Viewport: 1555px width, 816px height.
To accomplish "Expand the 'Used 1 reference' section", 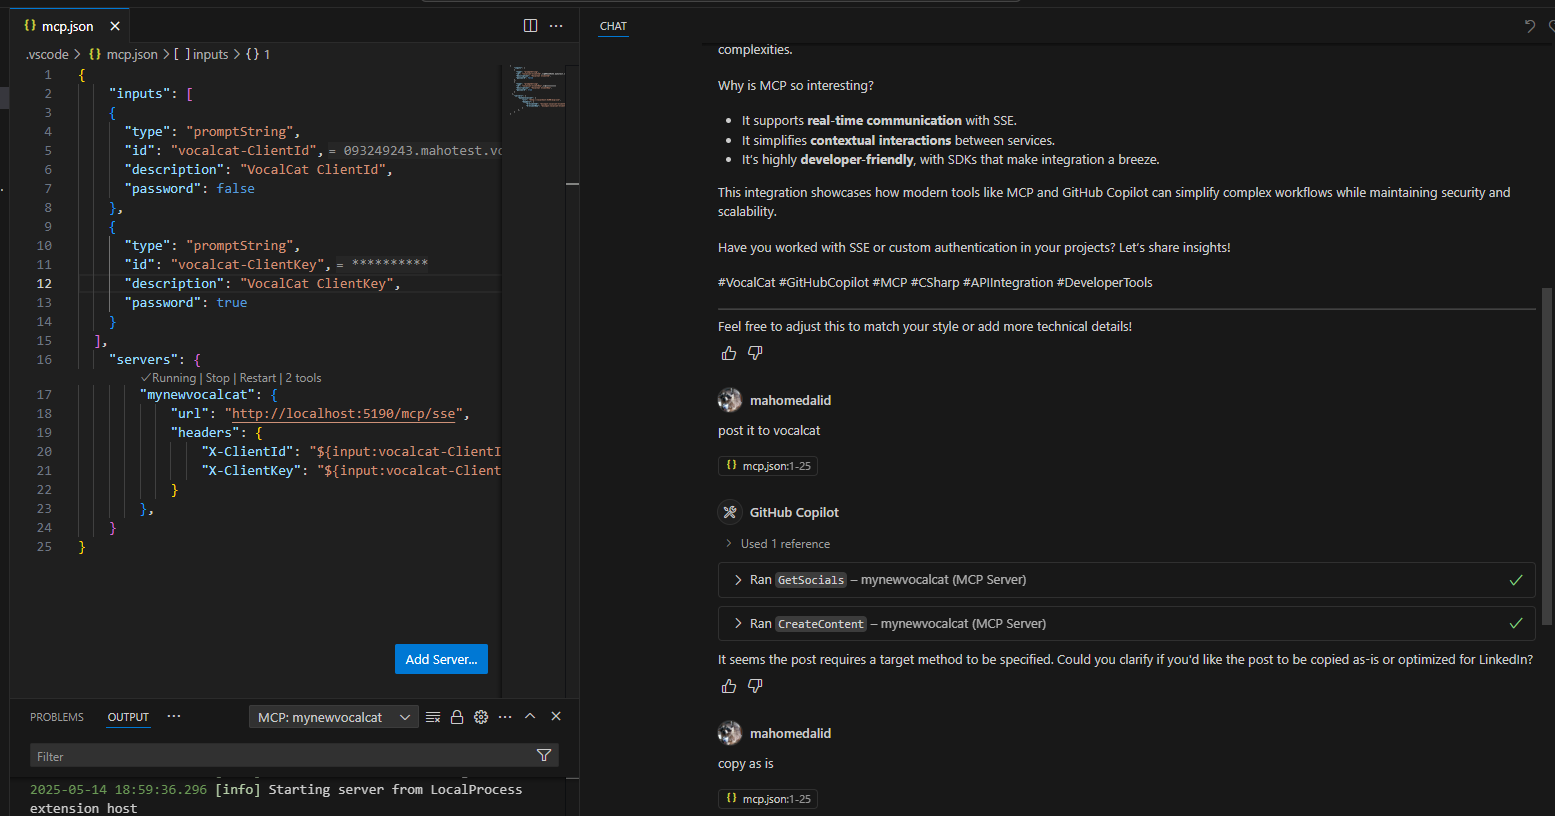I will pyautogui.click(x=778, y=544).
